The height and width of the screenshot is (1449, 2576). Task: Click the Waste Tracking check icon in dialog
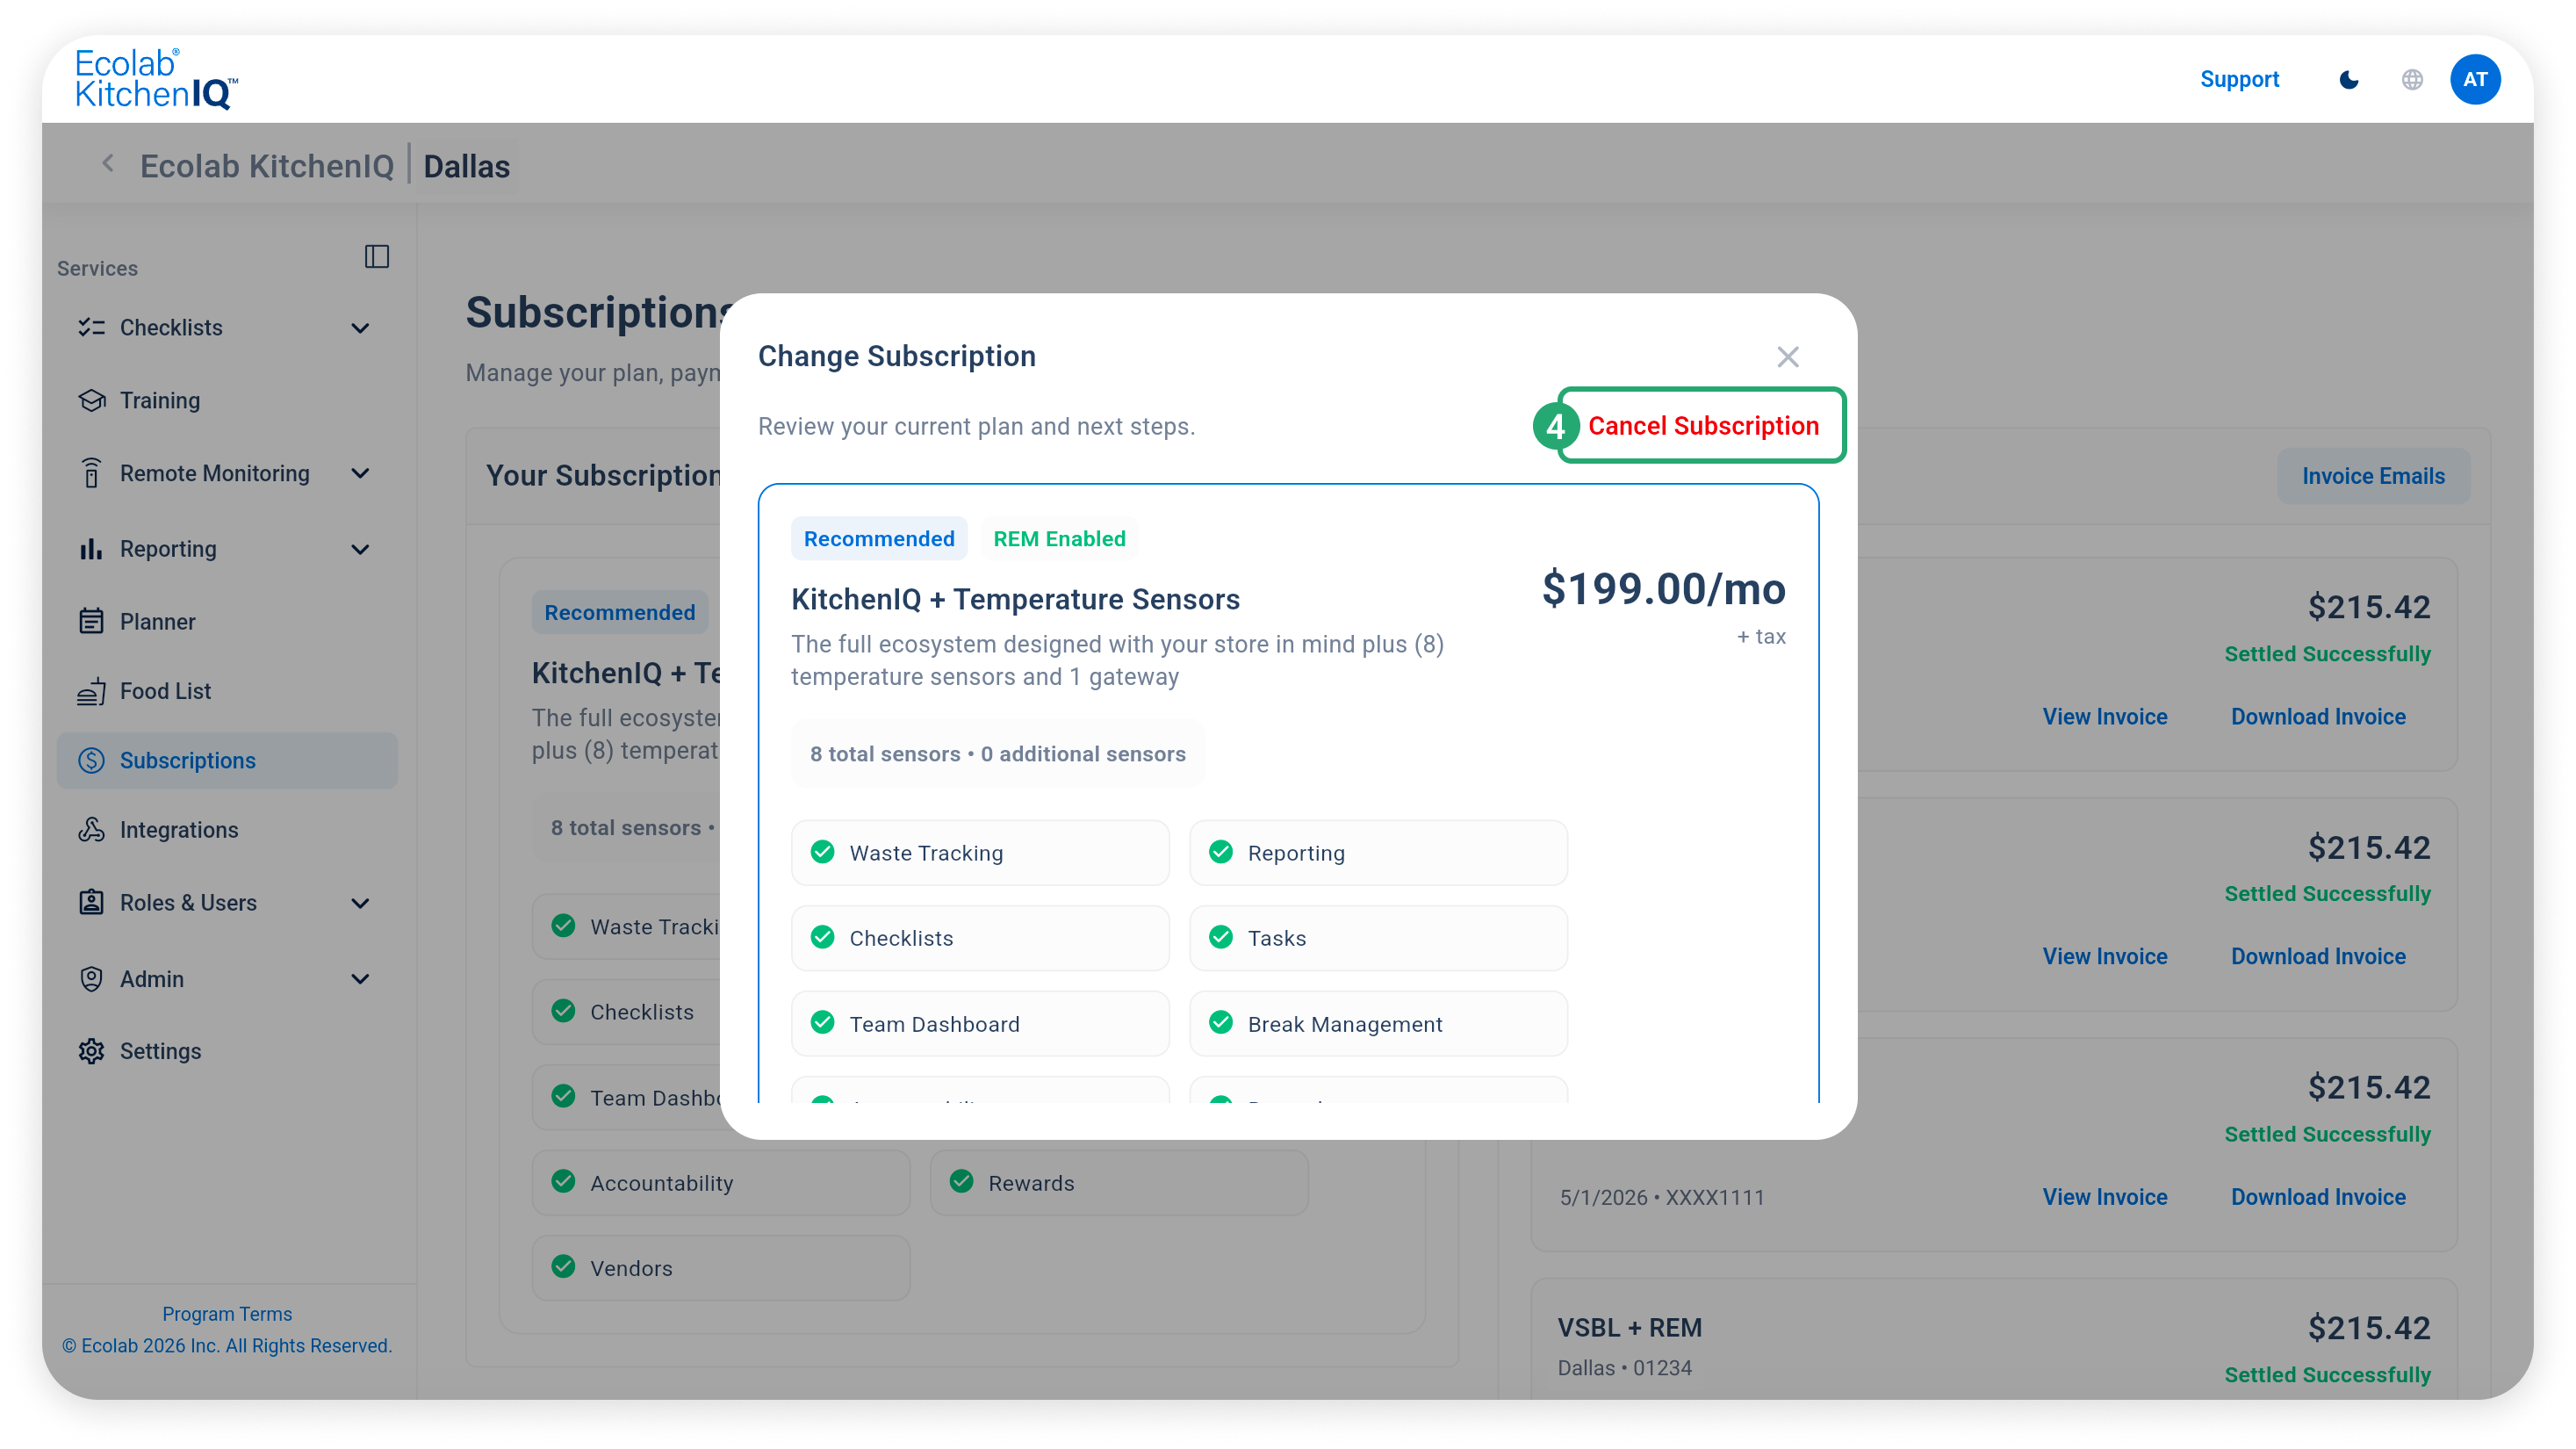[823, 852]
